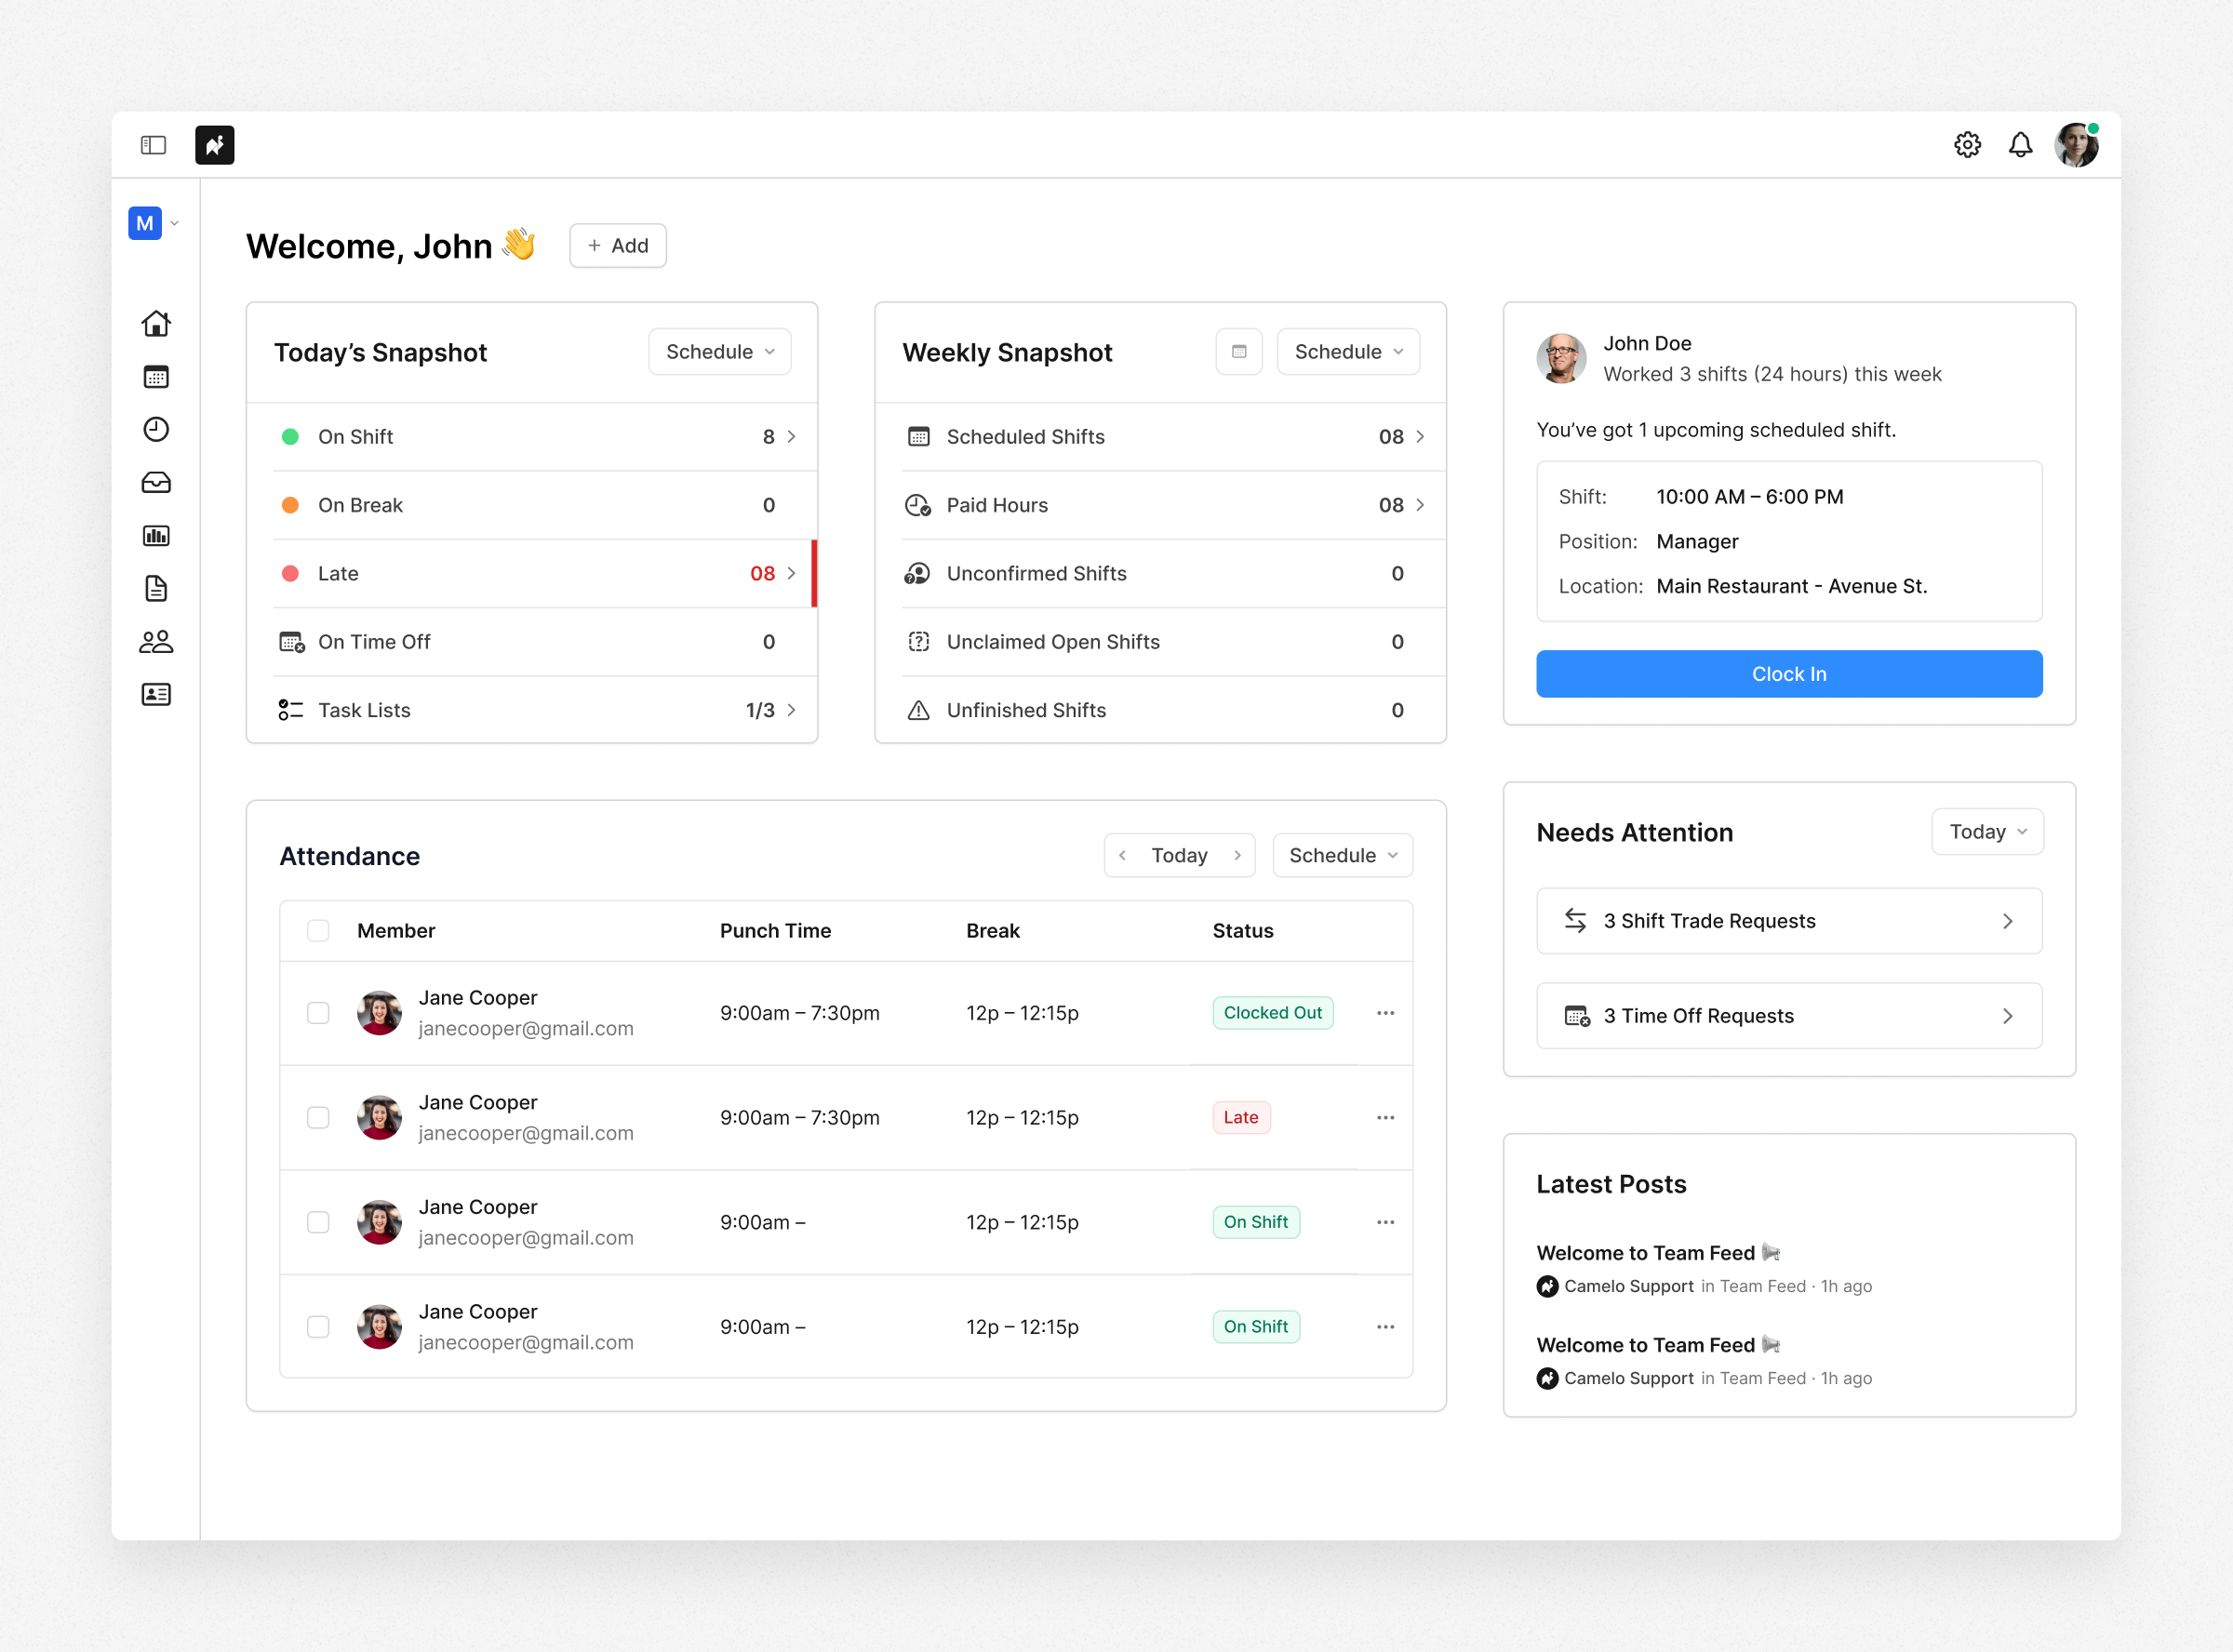Open more options for third row, first On Shift
The height and width of the screenshot is (1652, 2233).
1385,1222
